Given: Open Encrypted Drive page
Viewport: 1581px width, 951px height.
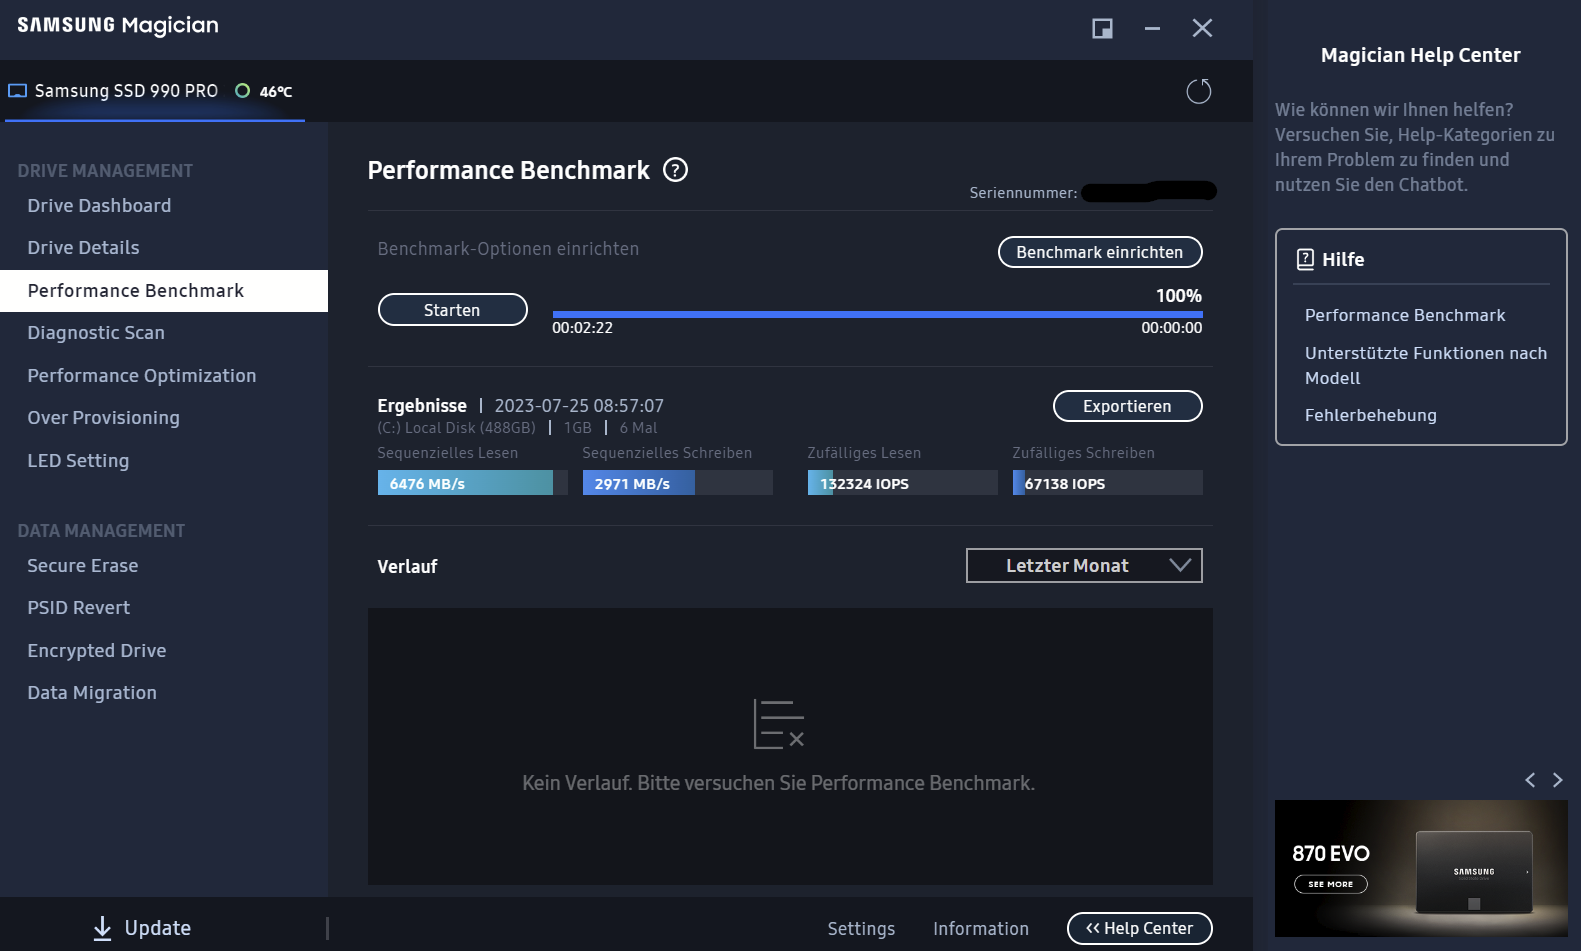Looking at the screenshot, I should pyautogui.click(x=97, y=651).
